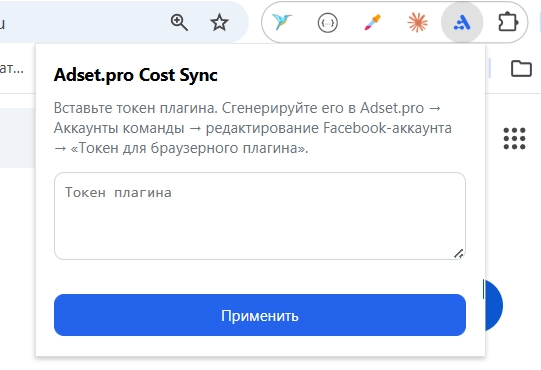Toggle the Adset.pro Cost Sync extension icon
This screenshot has height=370, width=541.
(x=462, y=23)
